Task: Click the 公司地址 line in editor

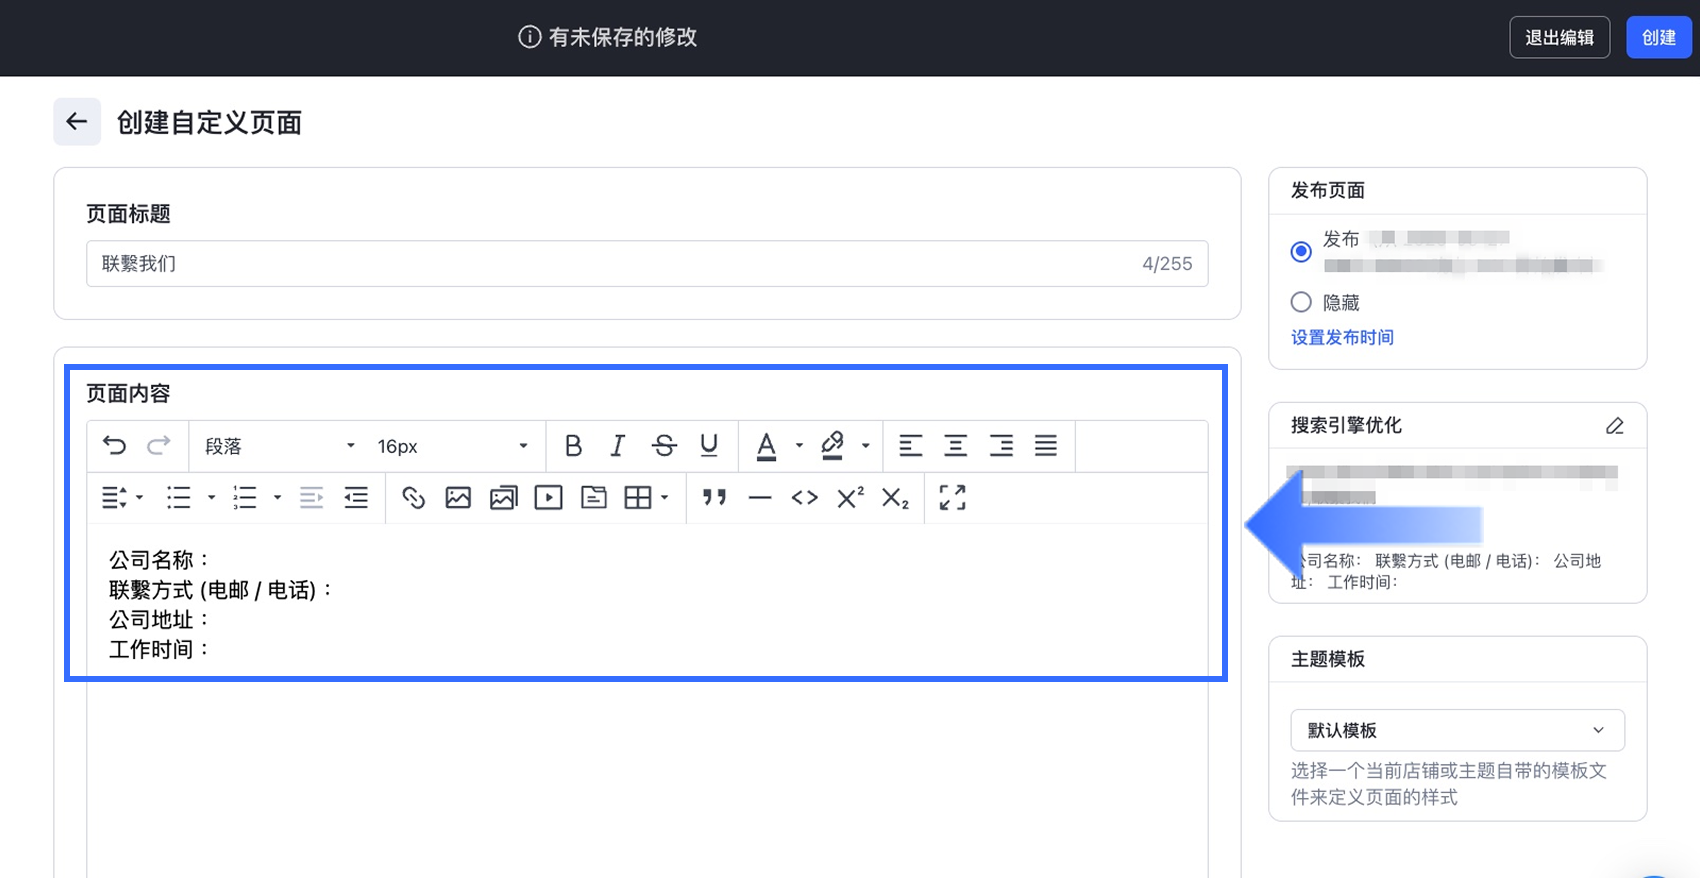Action: point(160,620)
